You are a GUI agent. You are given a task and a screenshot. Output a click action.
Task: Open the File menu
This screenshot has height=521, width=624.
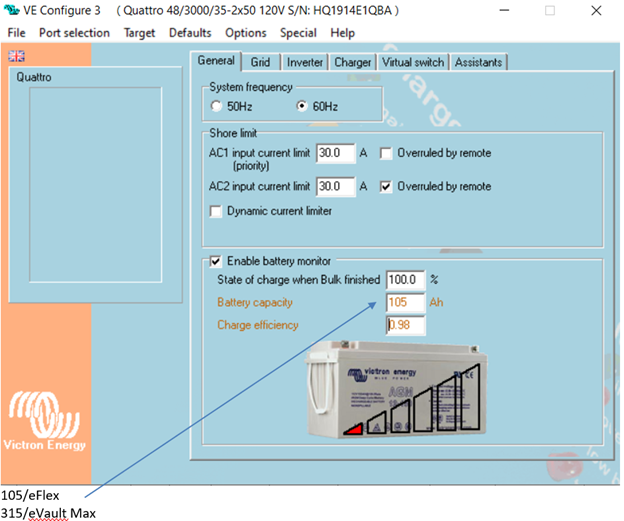coord(16,33)
